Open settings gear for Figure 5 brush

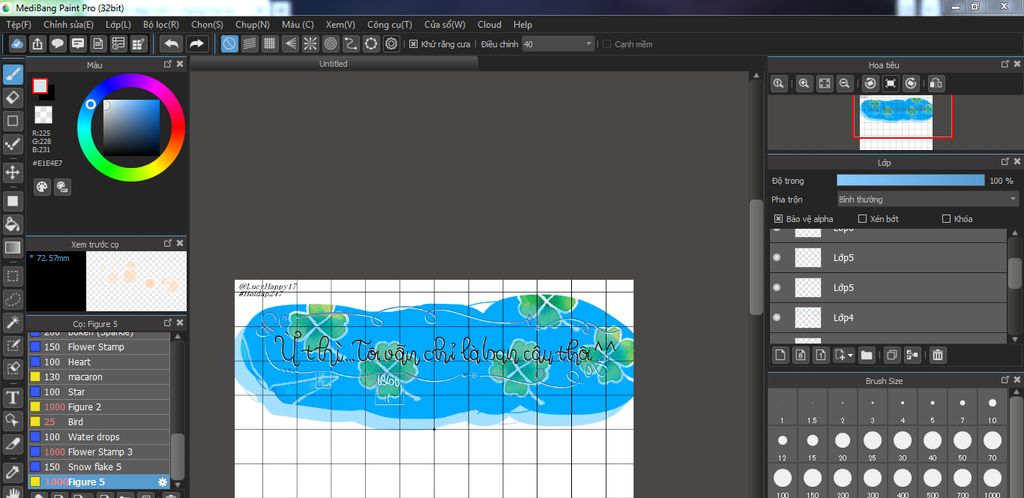click(163, 482)
